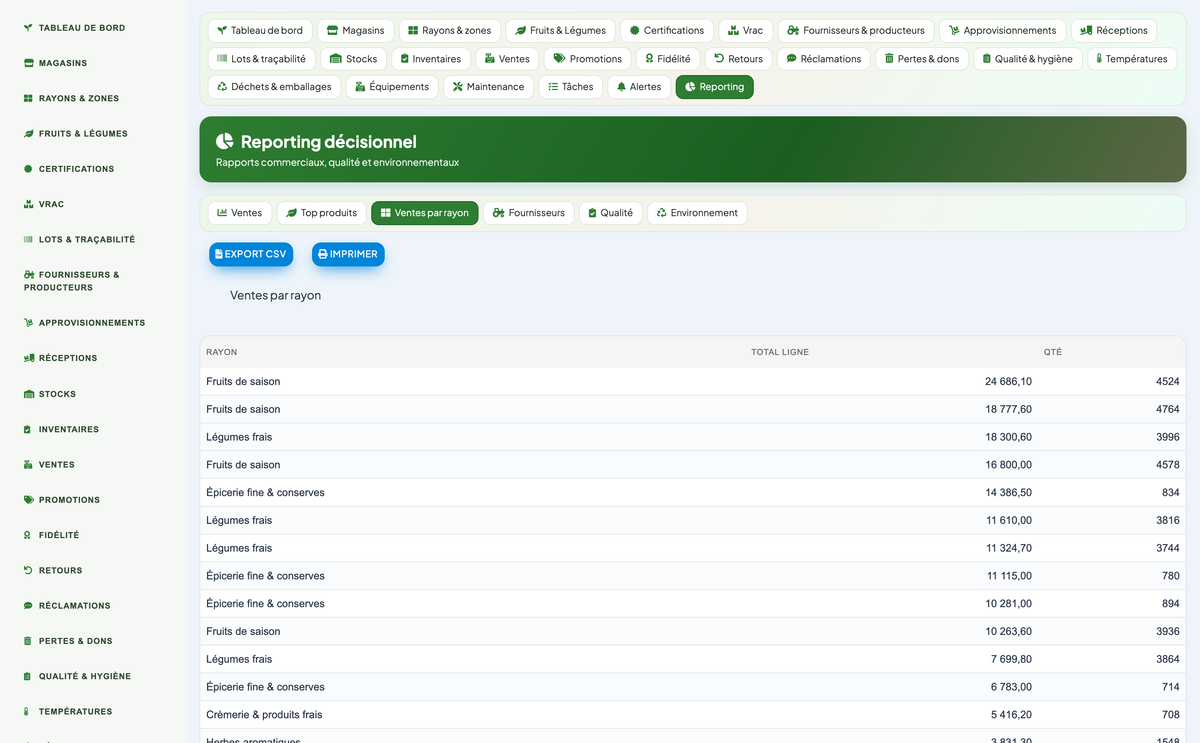Go to Tâches in top navigation
This screenshot has width=1200, height=743.
571,87
